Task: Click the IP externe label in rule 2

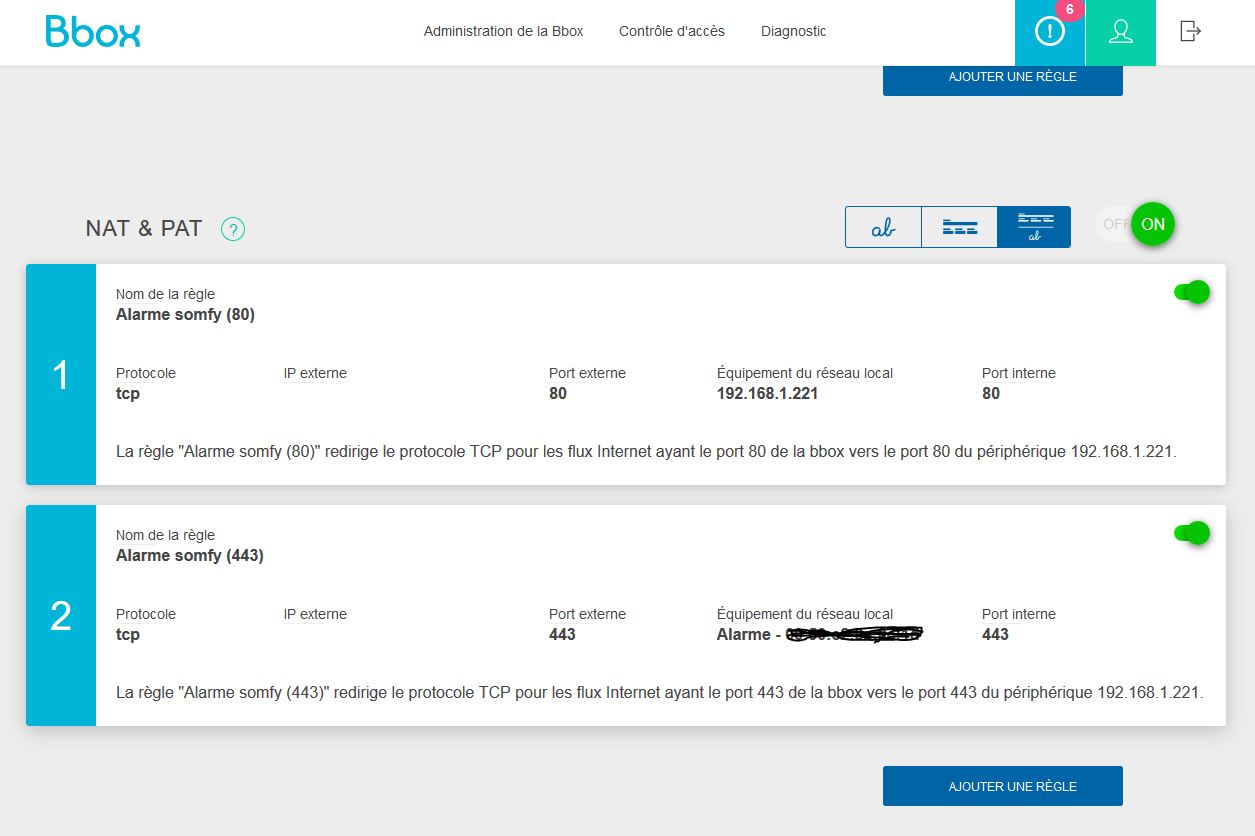Action: (315, 615)
